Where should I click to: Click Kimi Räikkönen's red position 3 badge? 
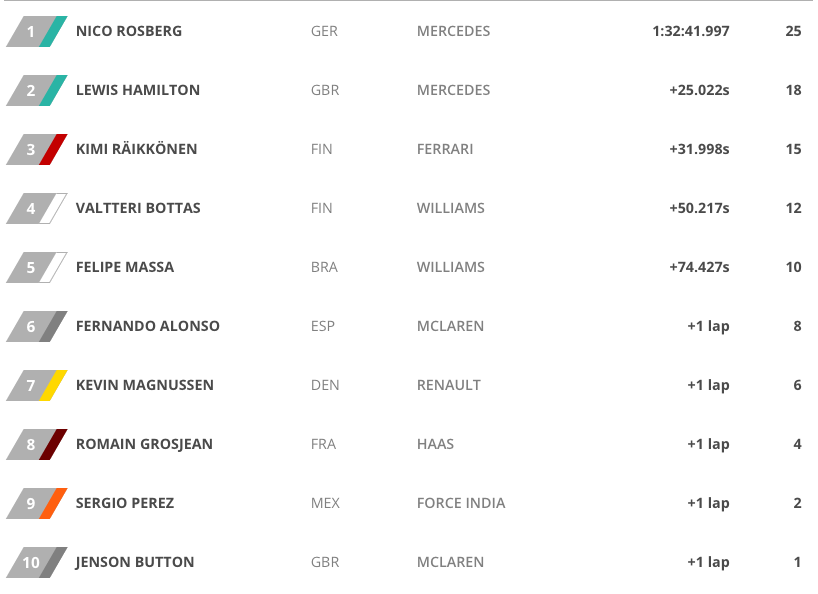click(37, 149)
